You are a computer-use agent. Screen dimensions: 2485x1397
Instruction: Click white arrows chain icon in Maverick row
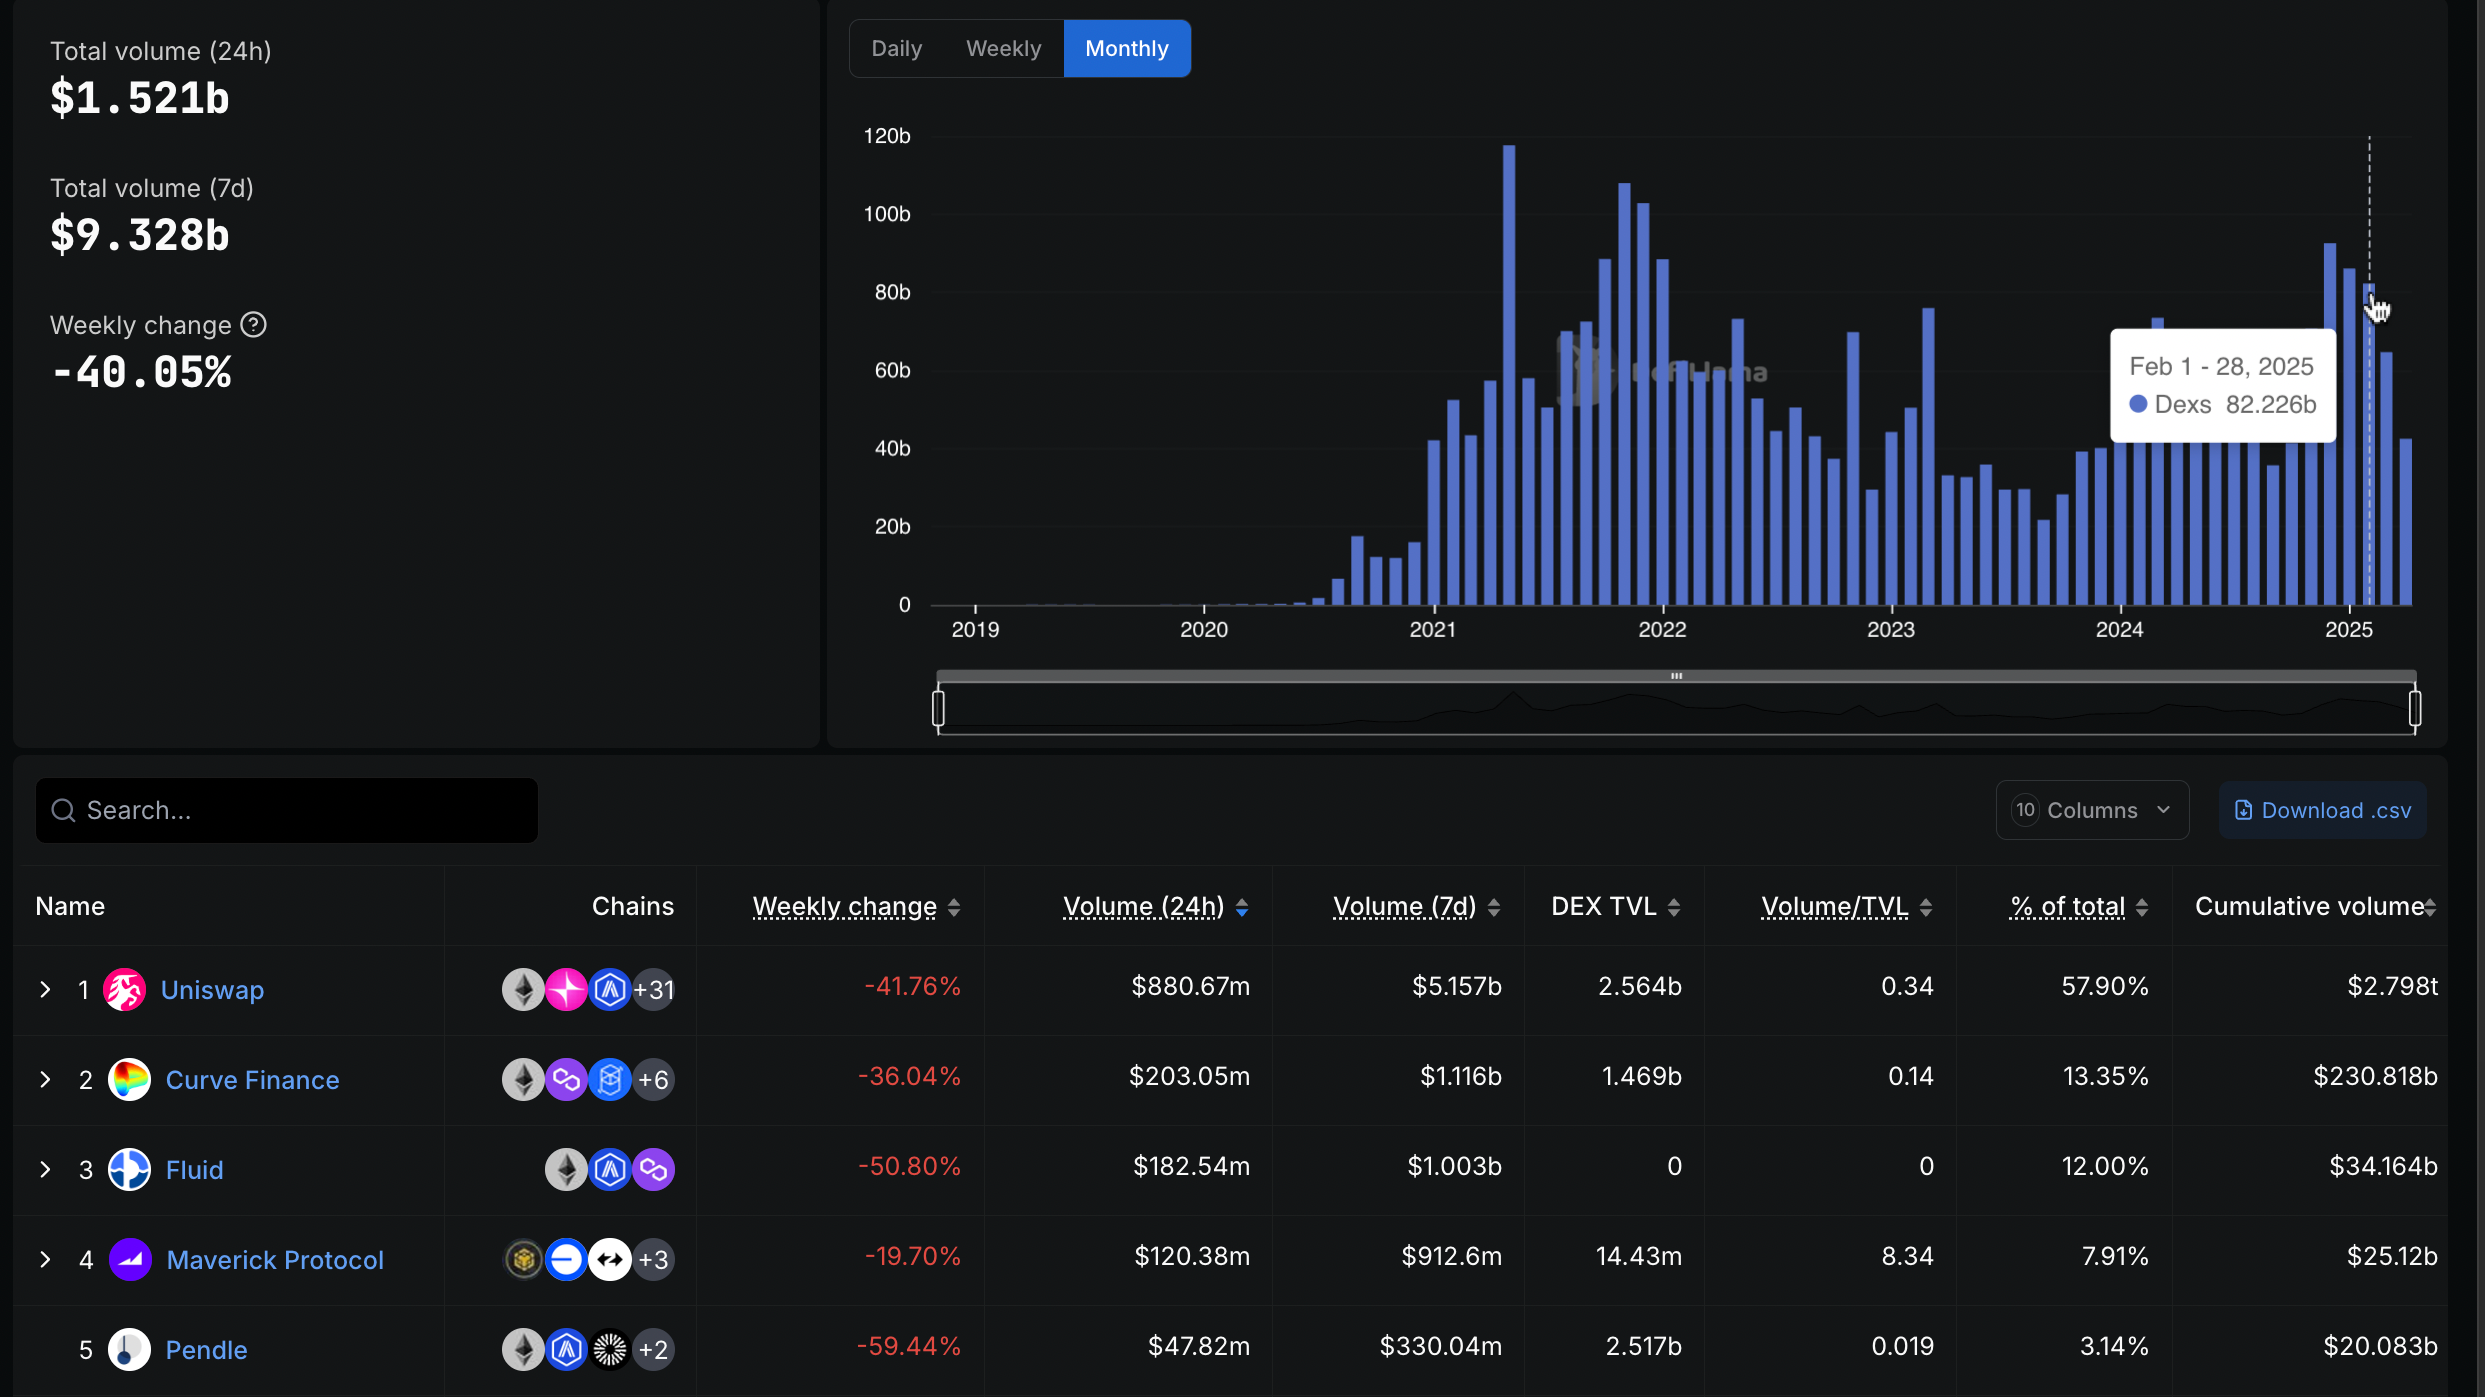(x=610, y=1259)
